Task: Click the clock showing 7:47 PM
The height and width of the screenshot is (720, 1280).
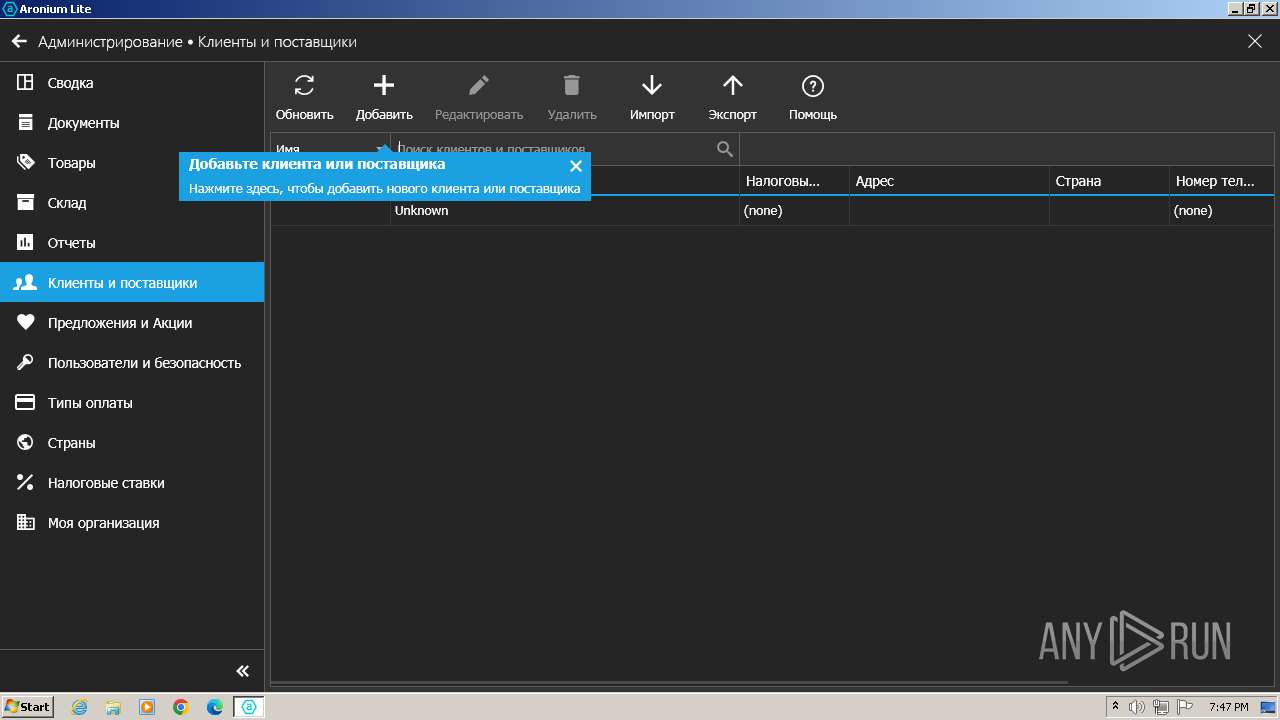Action: (x=1228, y=707)
